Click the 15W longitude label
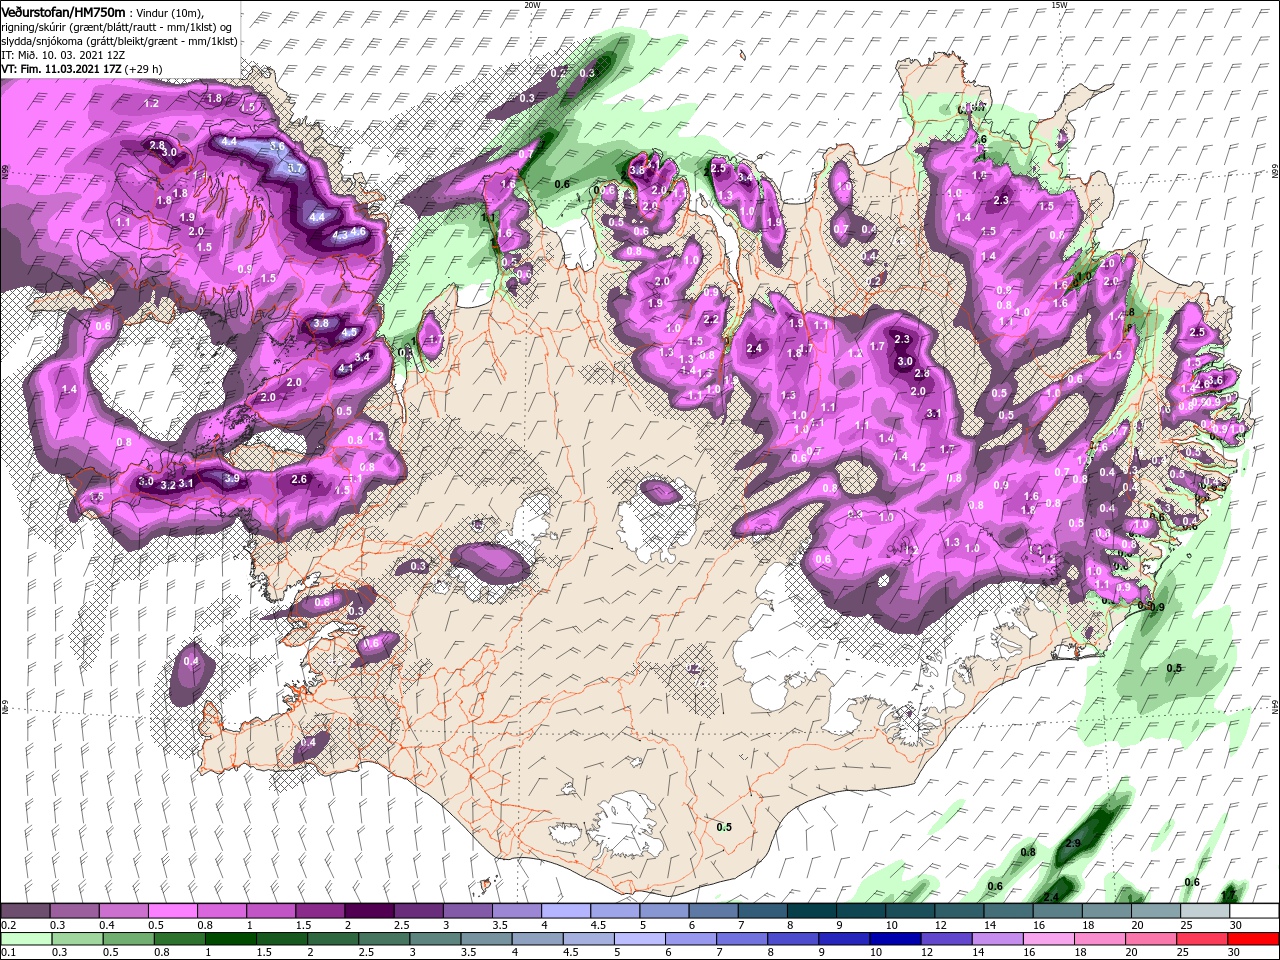Viewport: 1280px width, 960px height. 1059,5
